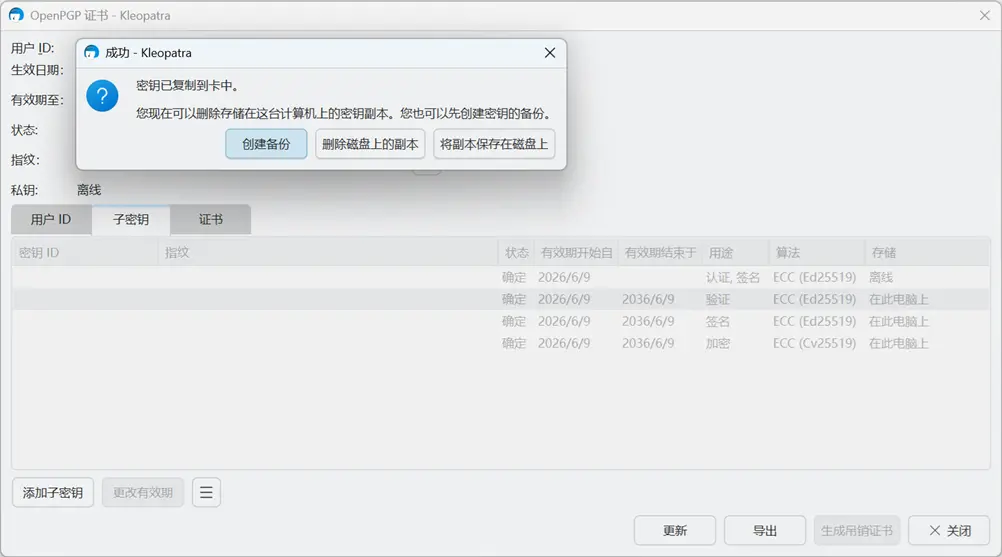
Task: Click Kleopatra logo in OpenPGP 证书 title bar
Action: 16,15
